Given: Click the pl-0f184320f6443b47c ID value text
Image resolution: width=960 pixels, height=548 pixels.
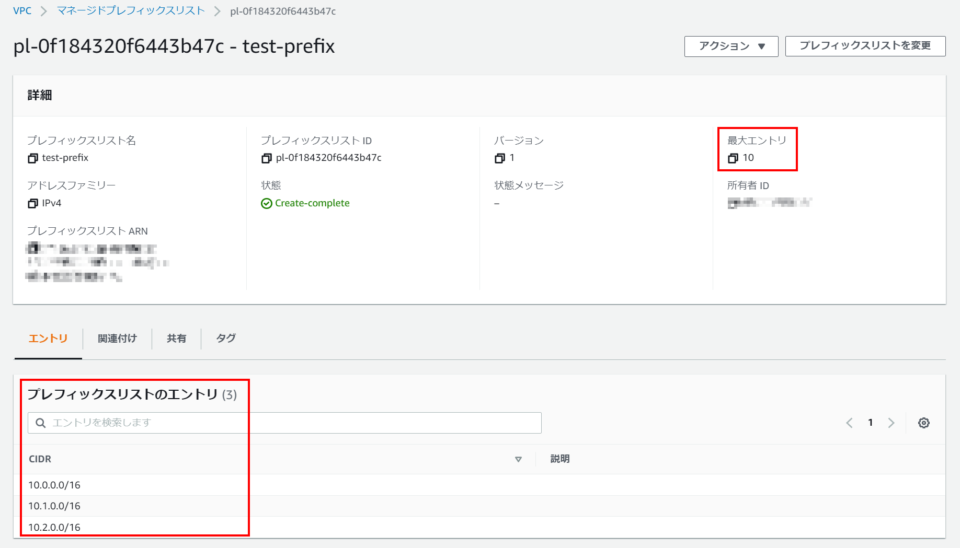Looking at the screenshot, I should (x=328, y=158).
